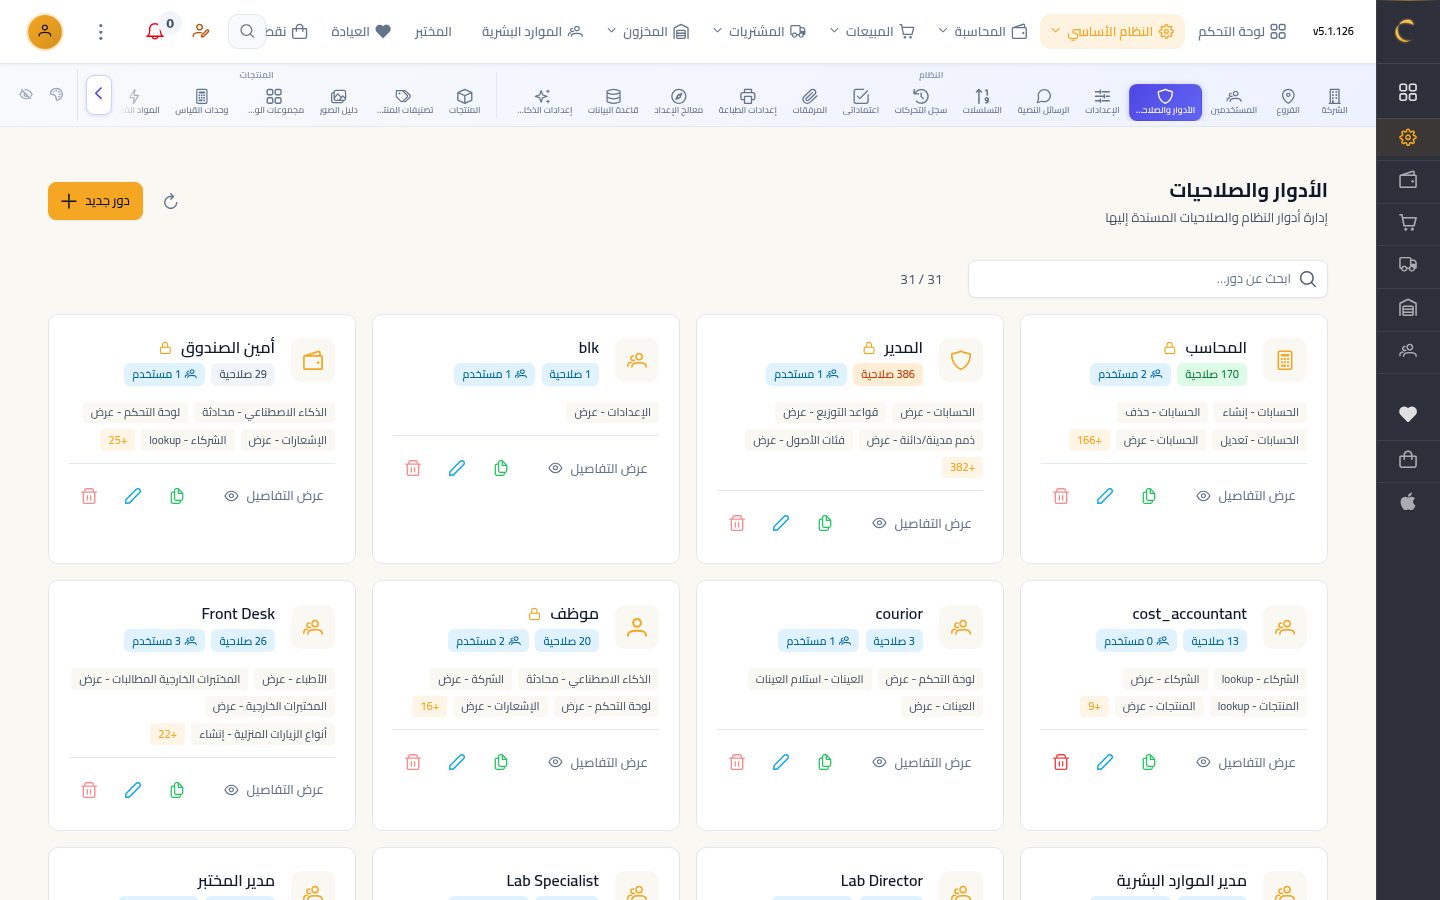The image size is (1440, 900).
Task: Click the toolbar scroll chevron arrow
Action: coord(99,95)
